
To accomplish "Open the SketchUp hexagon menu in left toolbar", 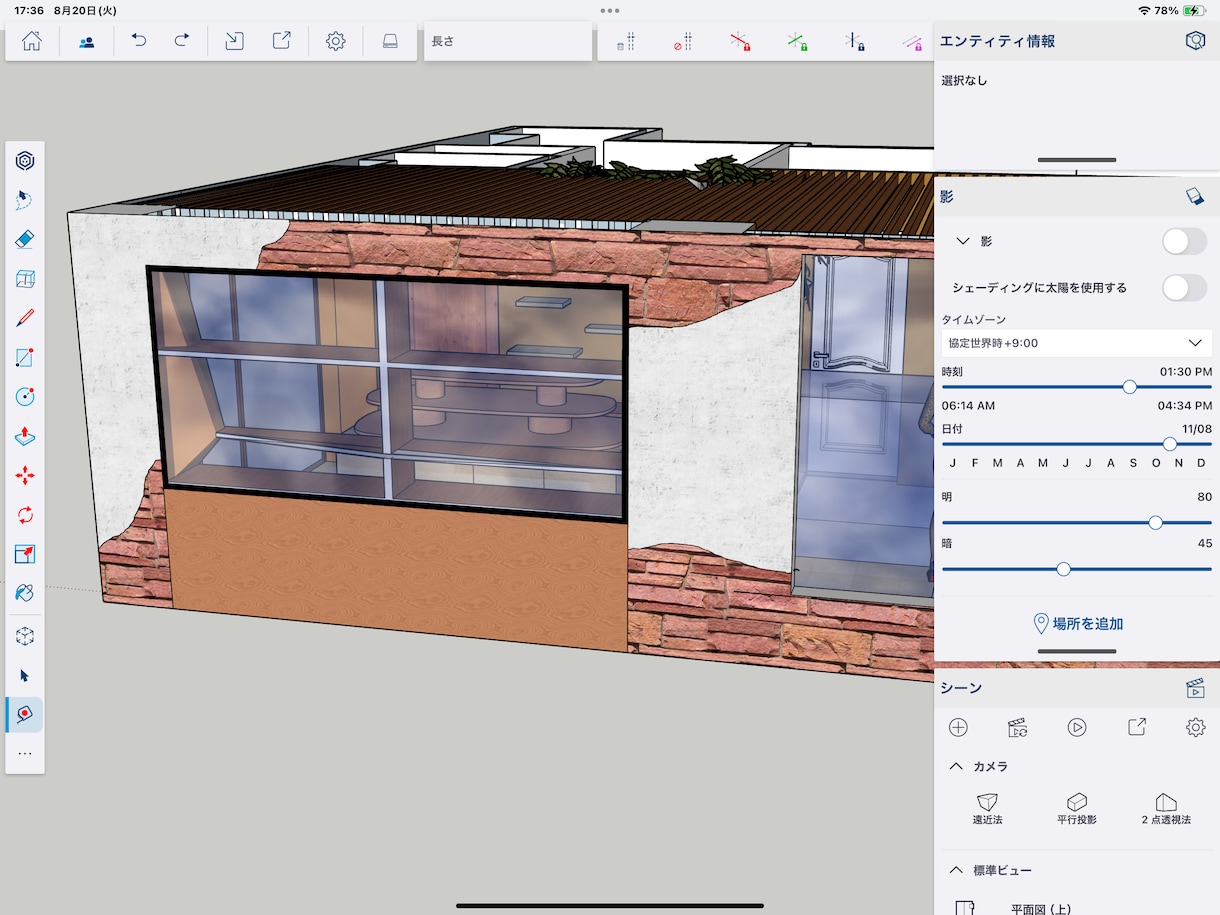I will pyautogui.click(x=25, y=161).
